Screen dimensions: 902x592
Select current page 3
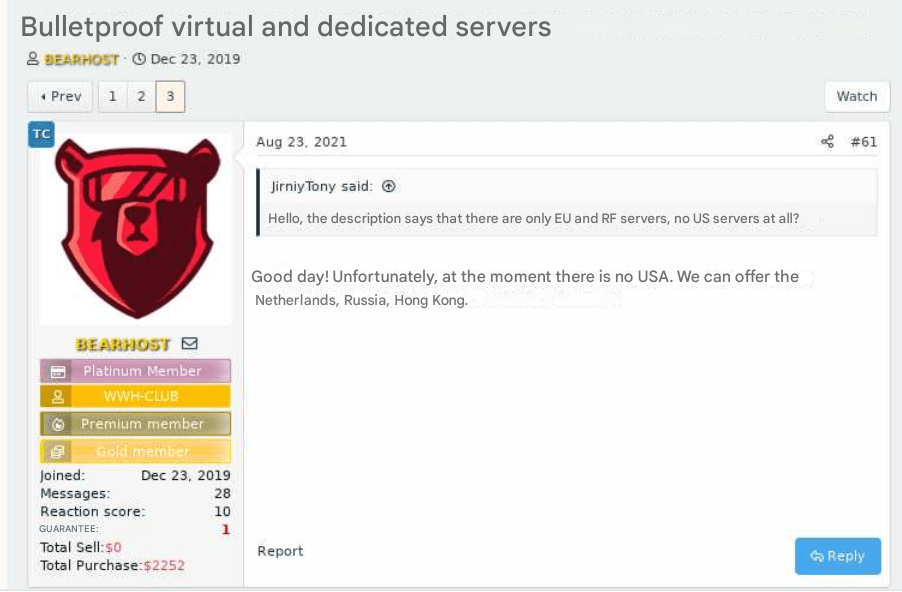point(170,97)
